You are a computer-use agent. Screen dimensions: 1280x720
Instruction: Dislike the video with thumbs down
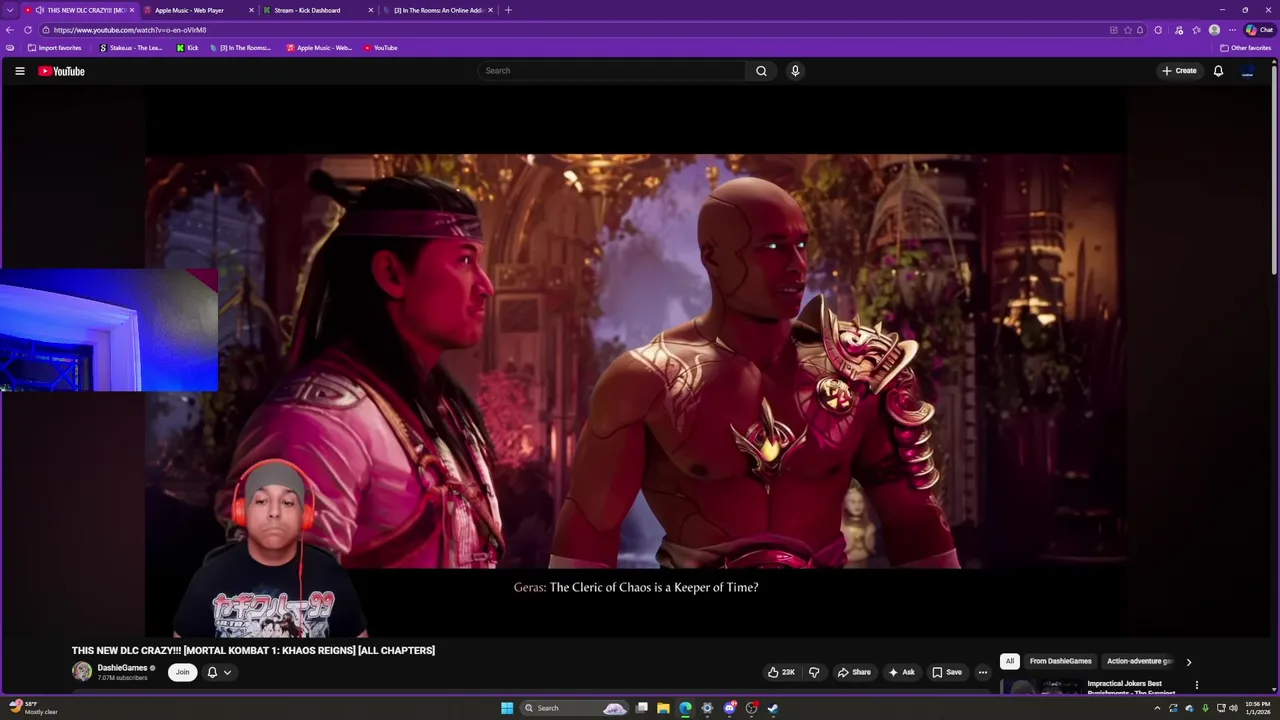tap(813, 672)
